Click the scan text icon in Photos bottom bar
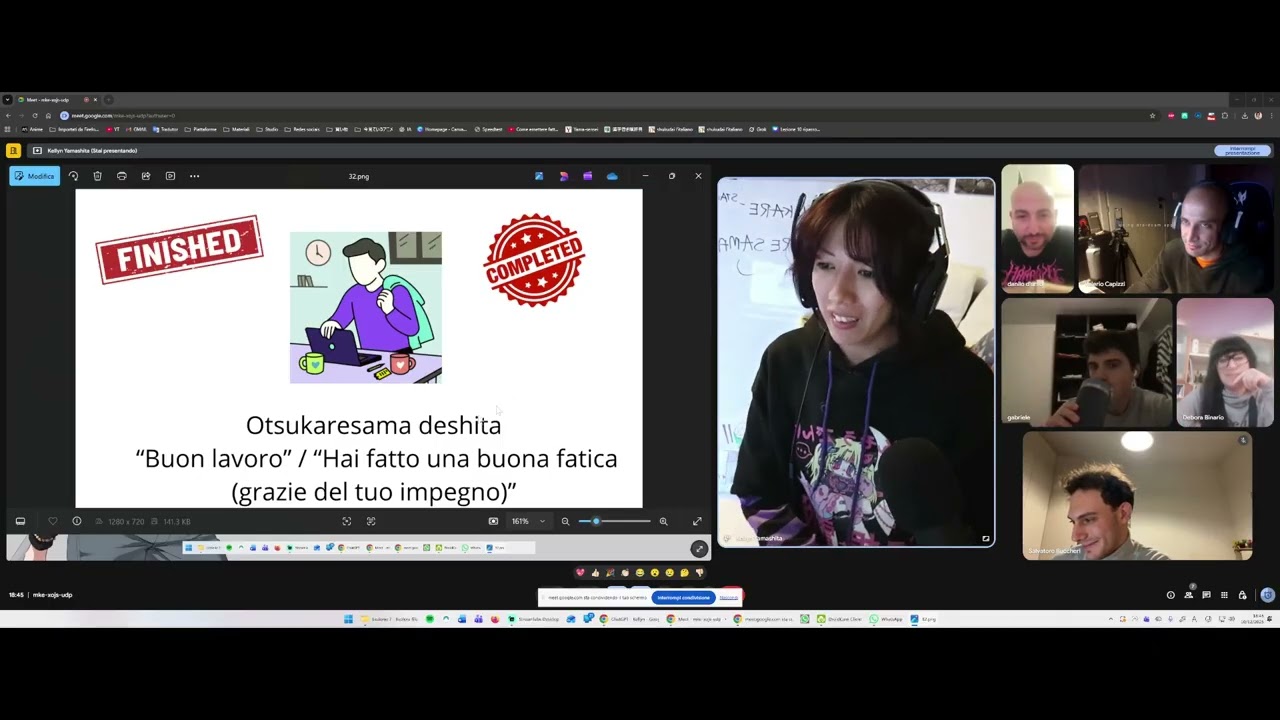 click(371, 521)
